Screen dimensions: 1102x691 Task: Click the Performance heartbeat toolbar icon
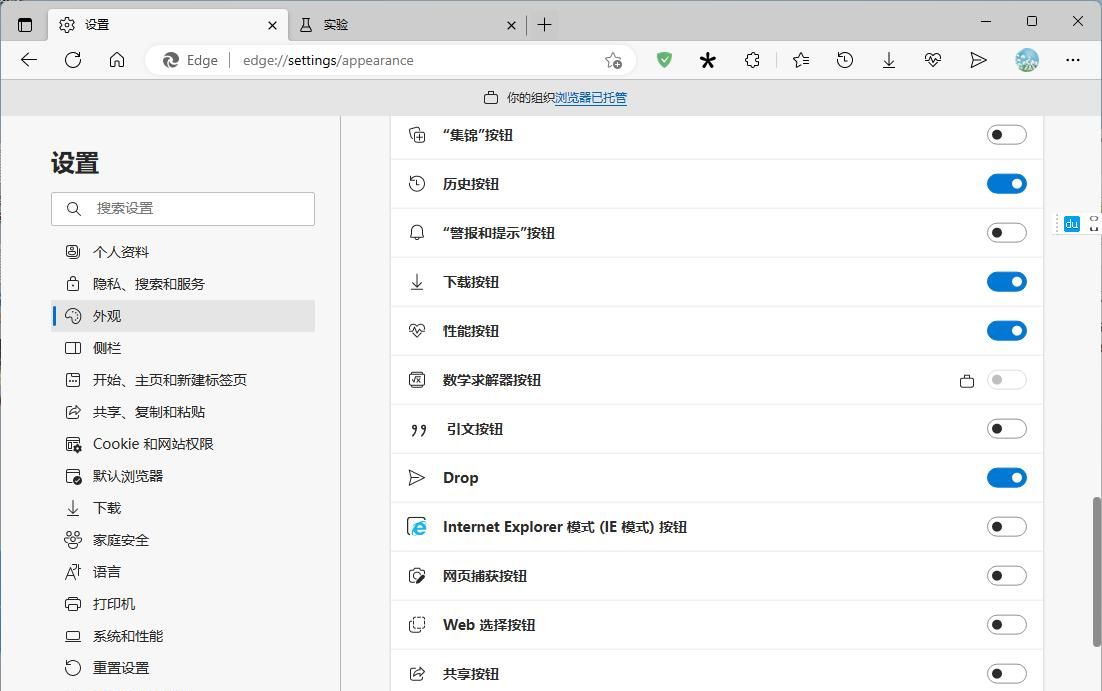[933, 60]
